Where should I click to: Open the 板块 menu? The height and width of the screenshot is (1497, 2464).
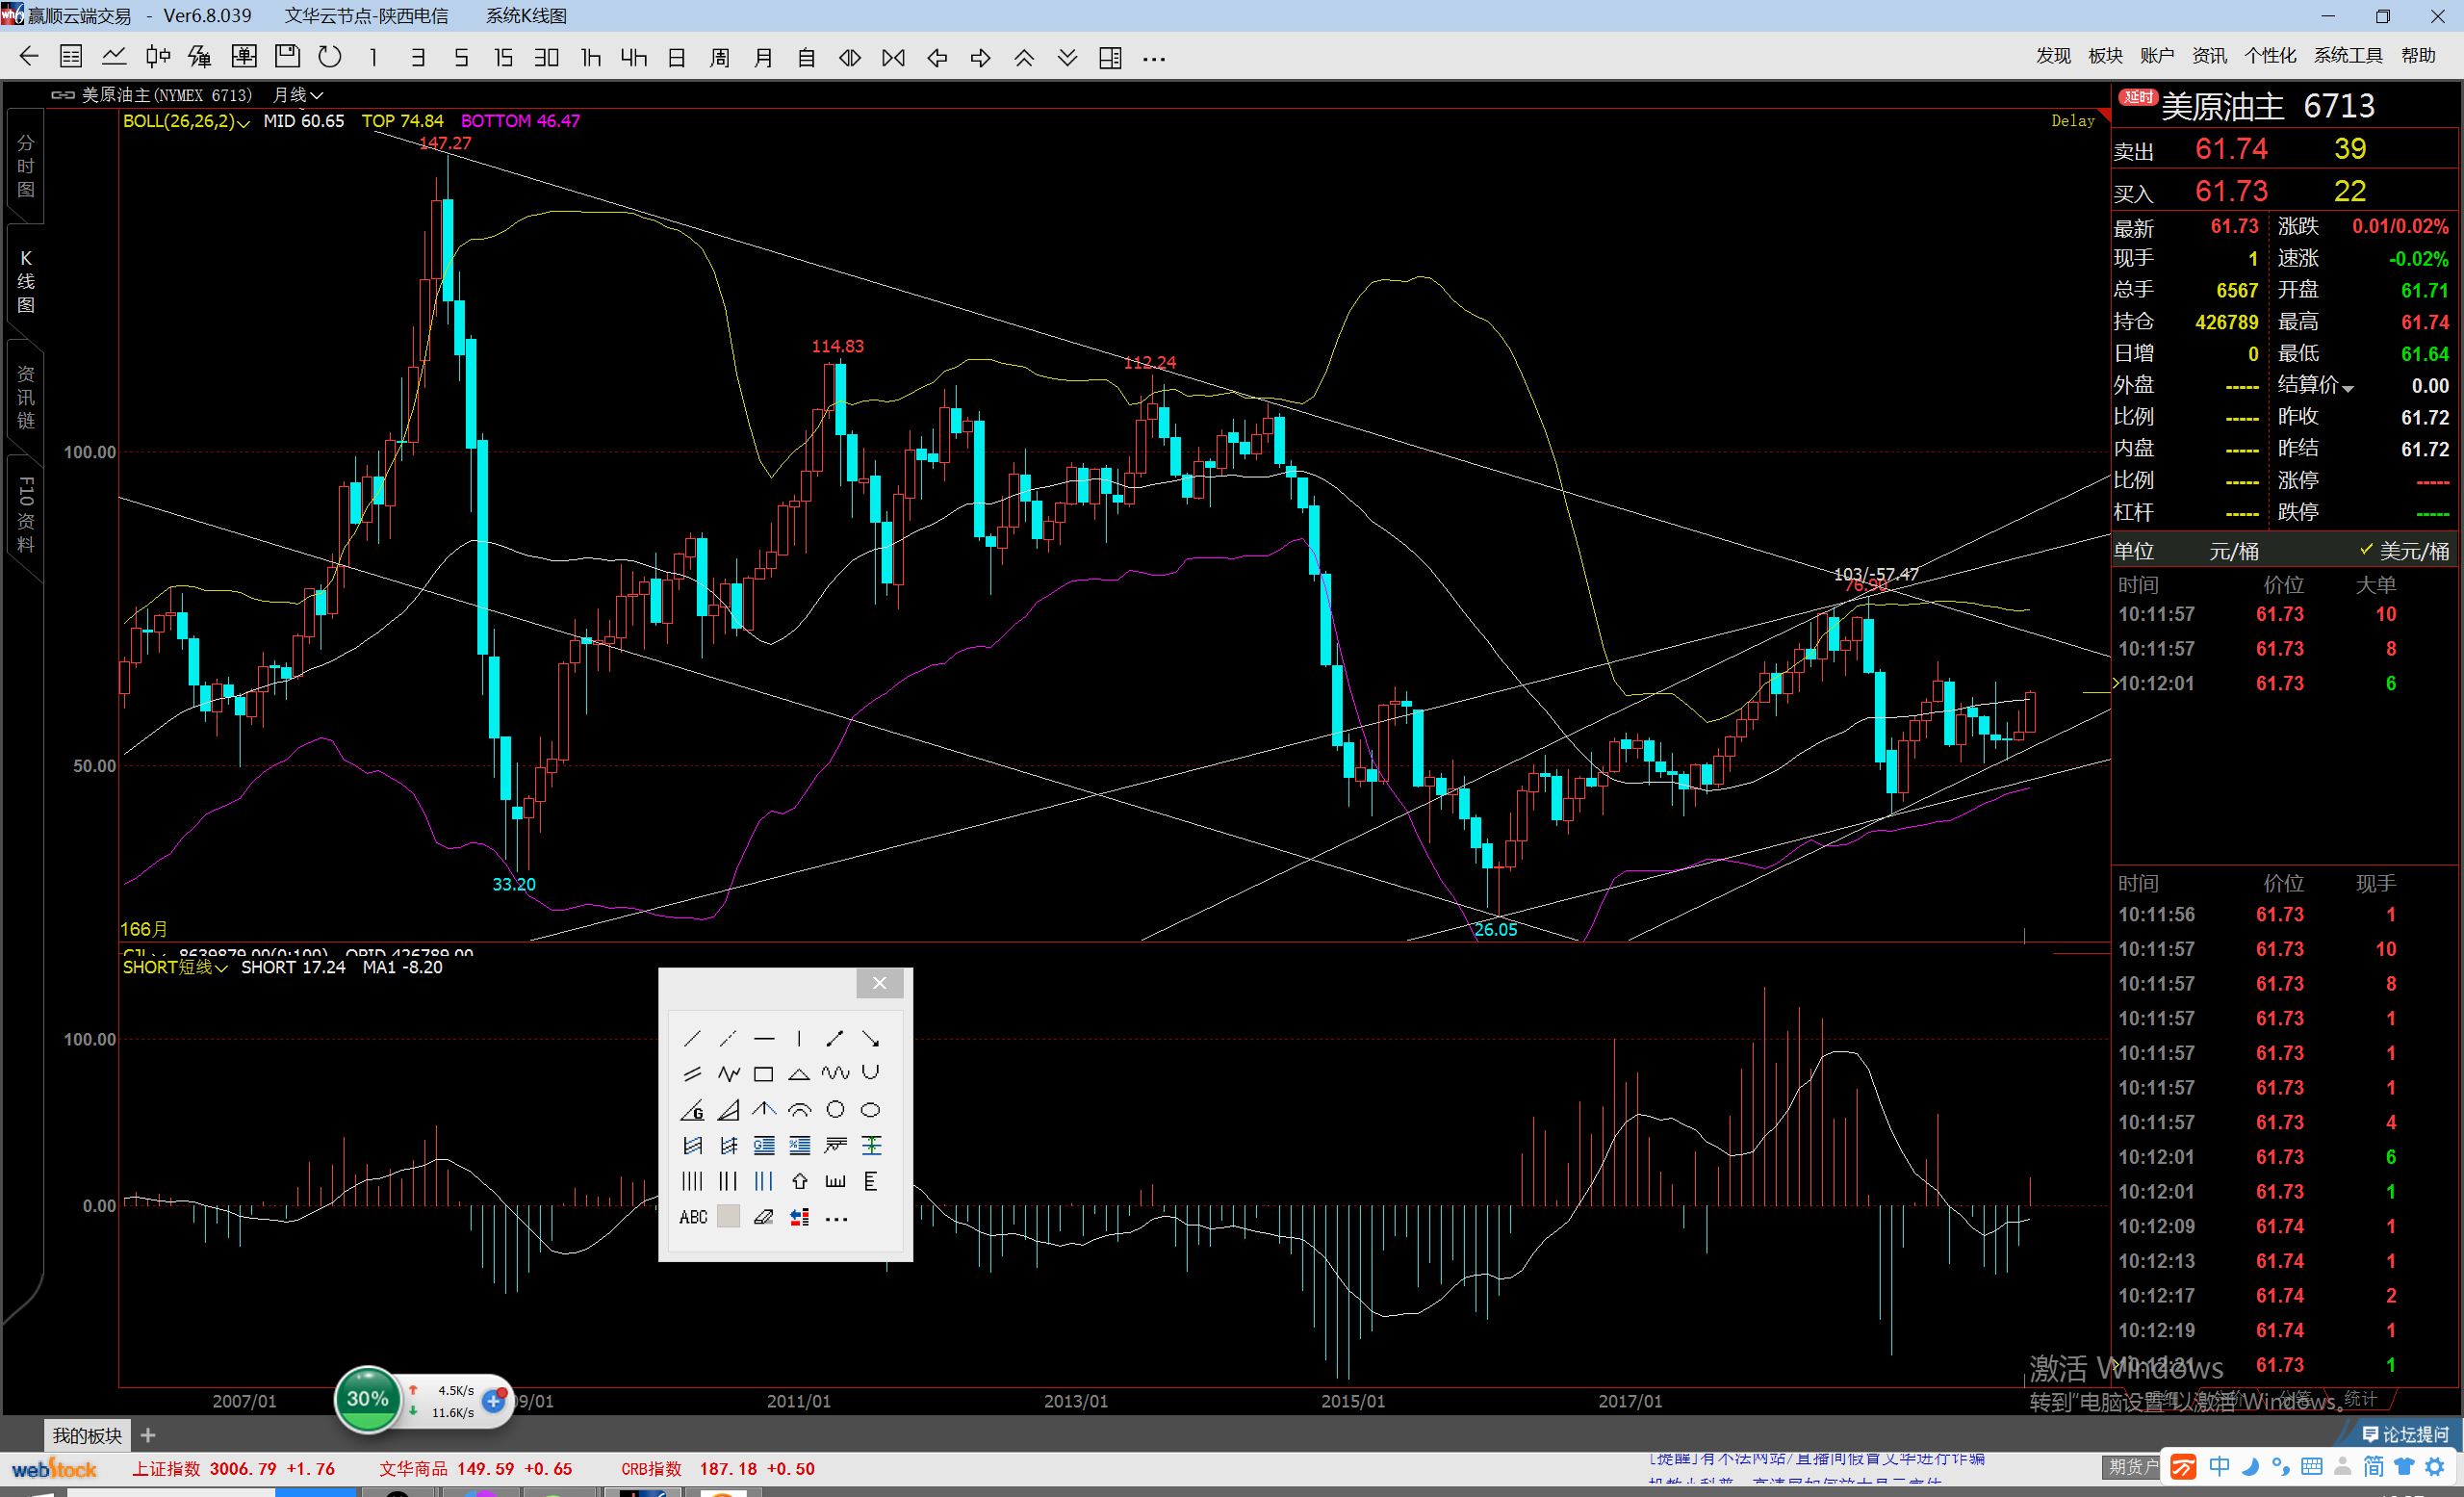pos(2104,56)
